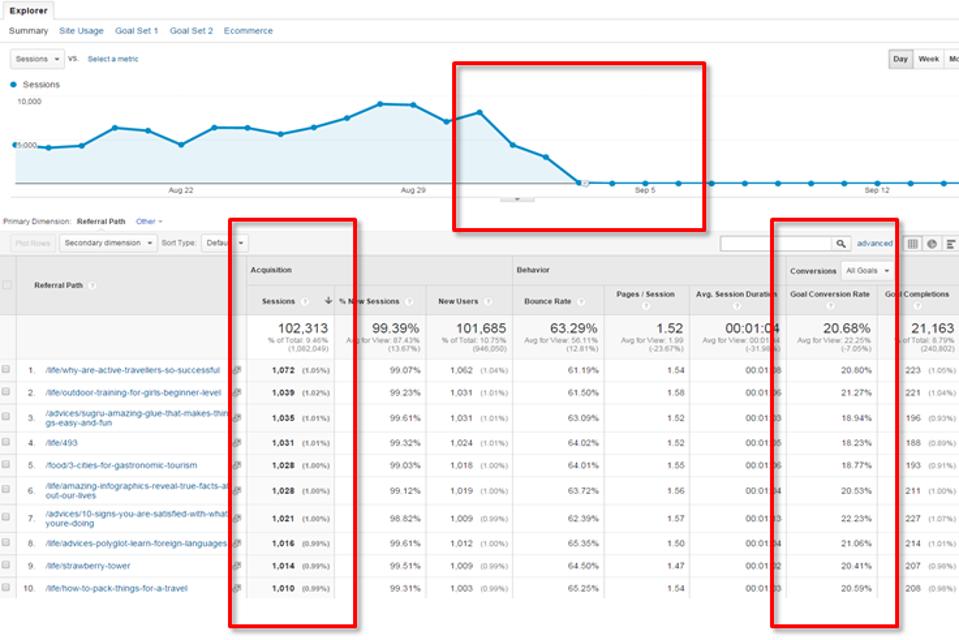The height and width of the screenshot is (640, 959).
Task: Click the Aug 29 data point on chart
Action: point(413,104)
